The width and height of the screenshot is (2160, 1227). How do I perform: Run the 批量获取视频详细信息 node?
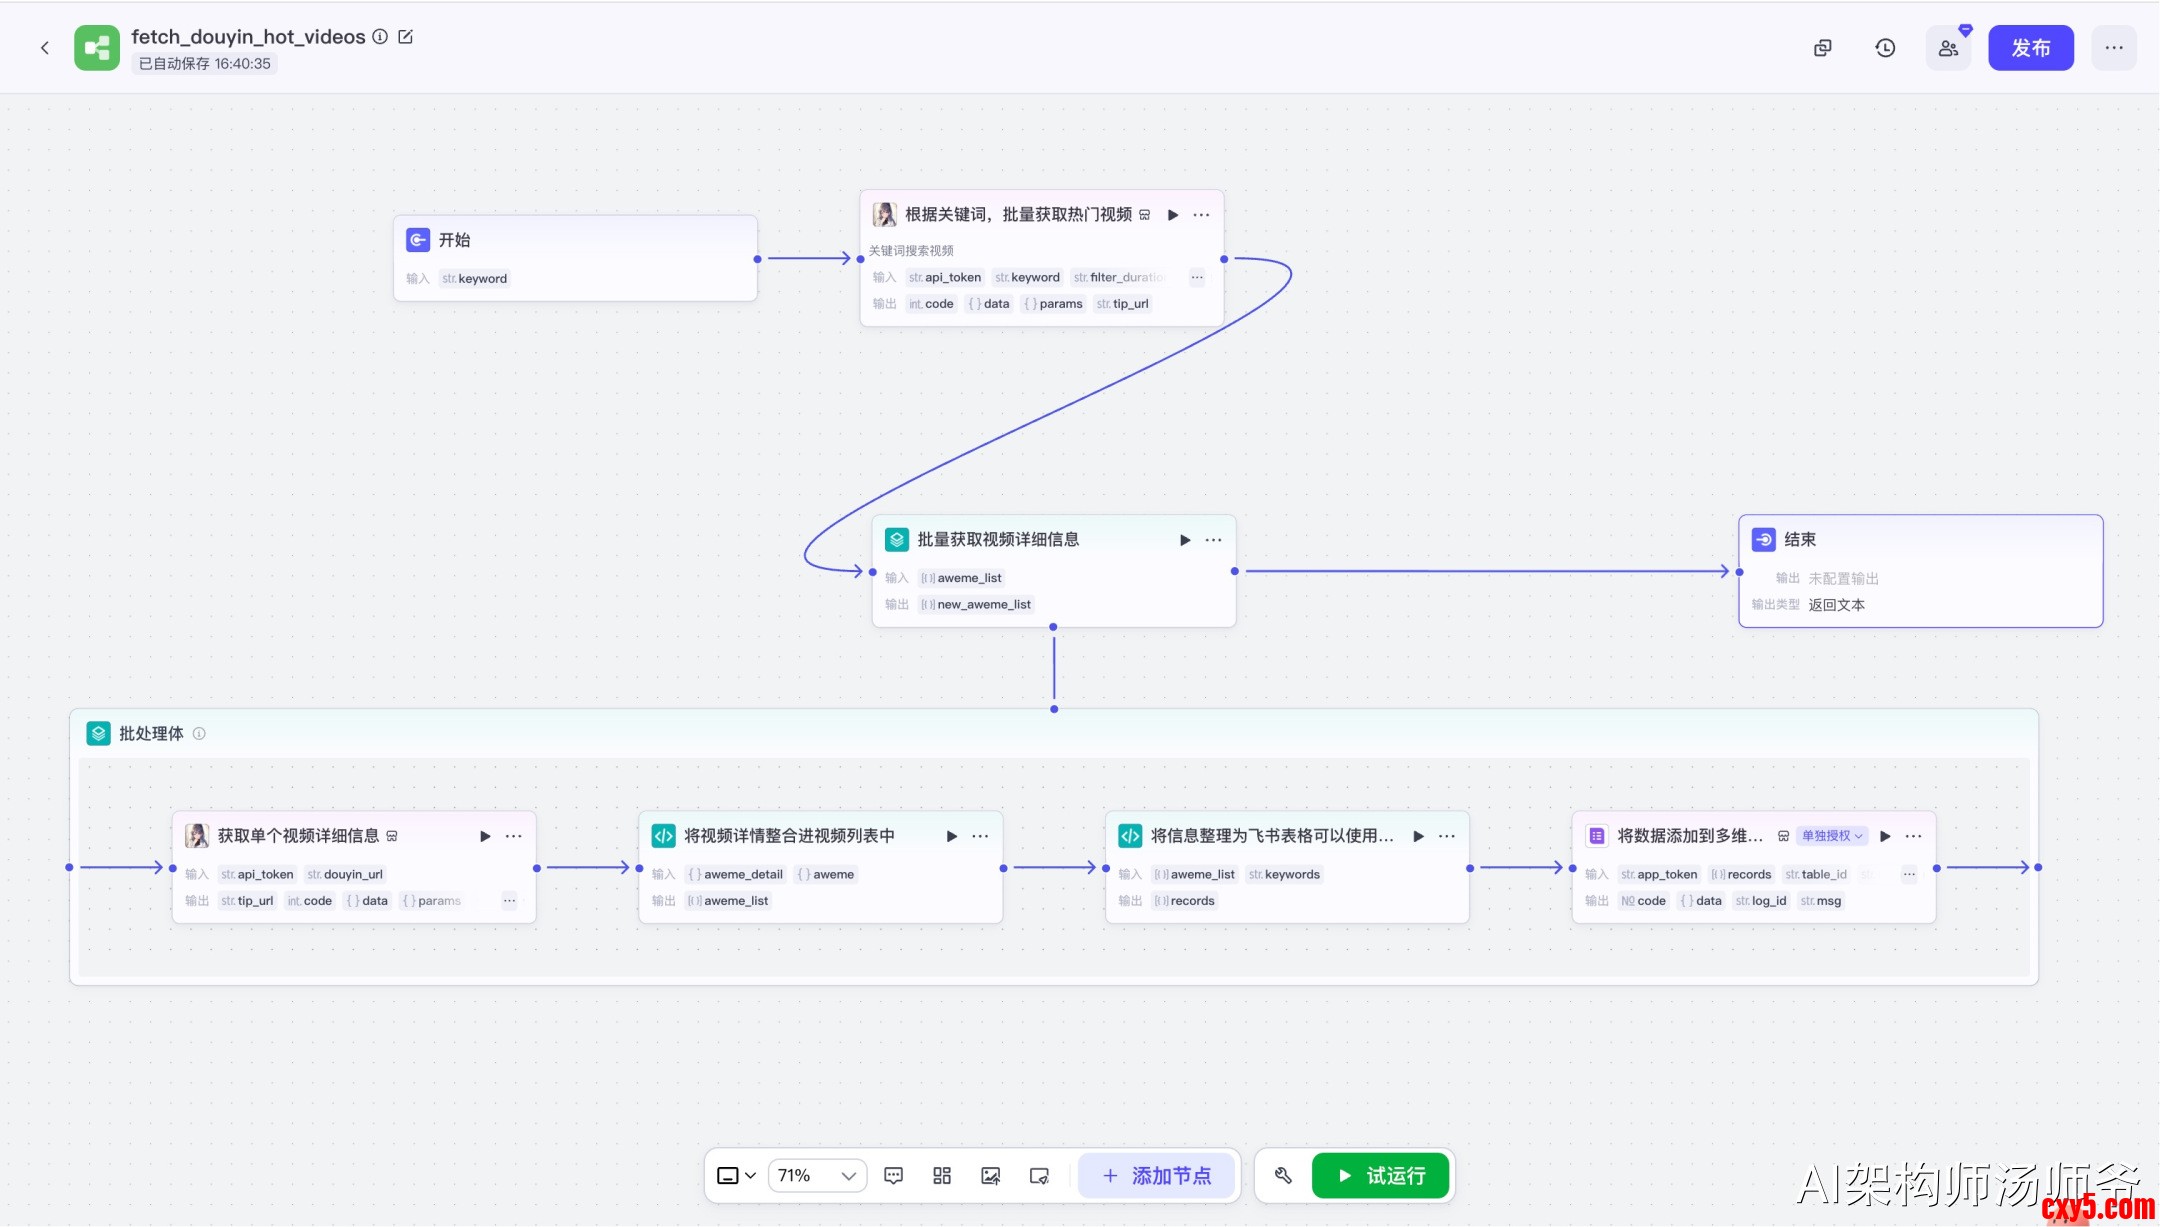click(x=1185, y=540)
